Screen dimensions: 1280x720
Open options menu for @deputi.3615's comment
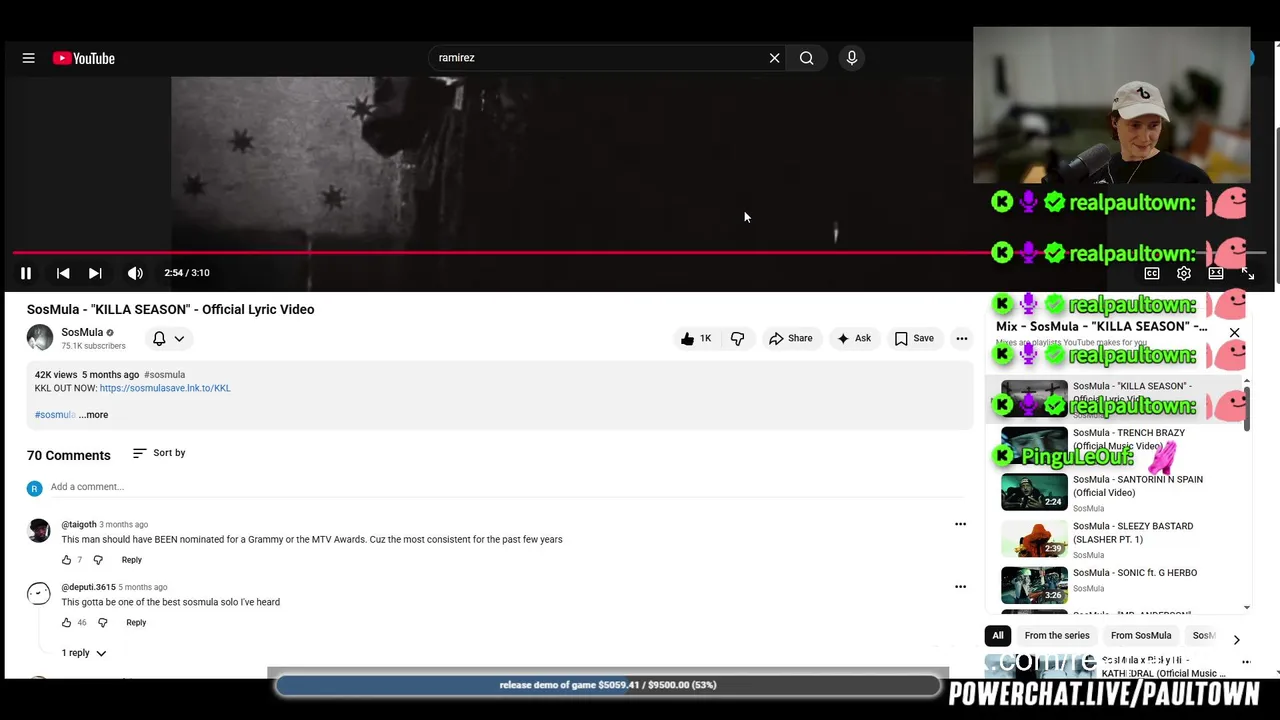[x=960, y=587]
